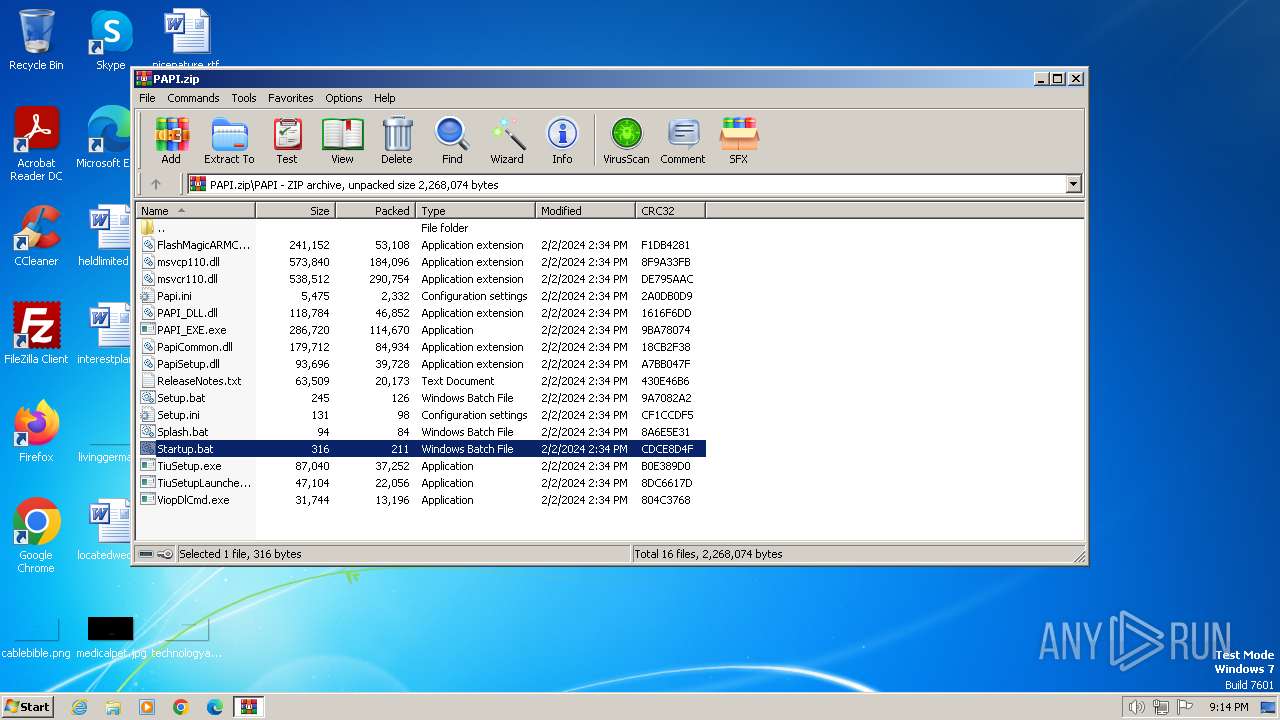Go up one folder level arrow
The height and width of the screenshot is (720, 1280).
(x=155, y=184)
